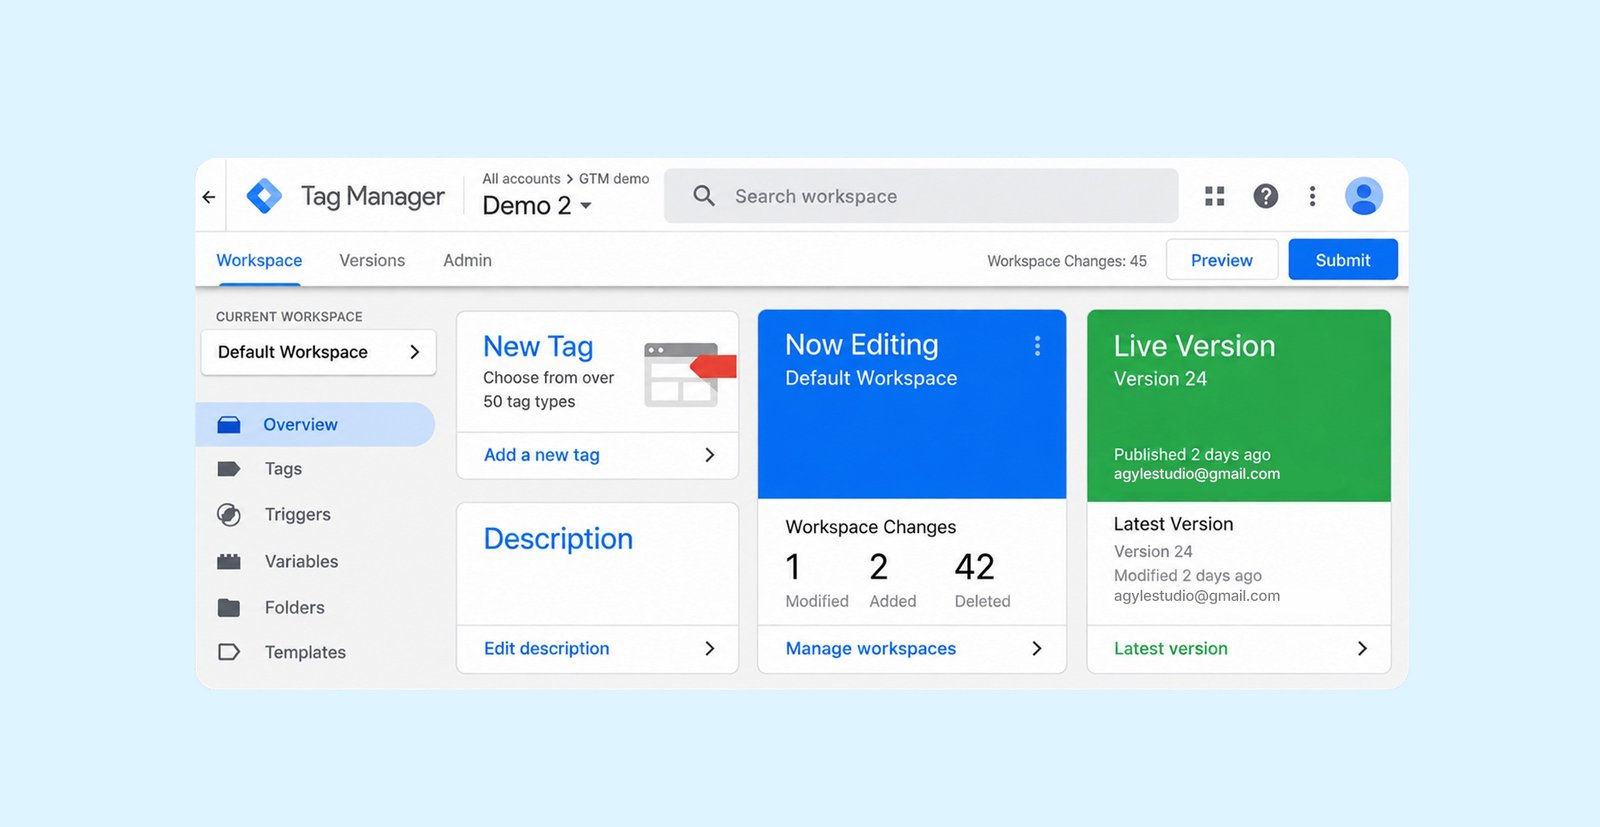
Task: Click the Manage workspaces chevron arrow
Action: click(1037, 648)
